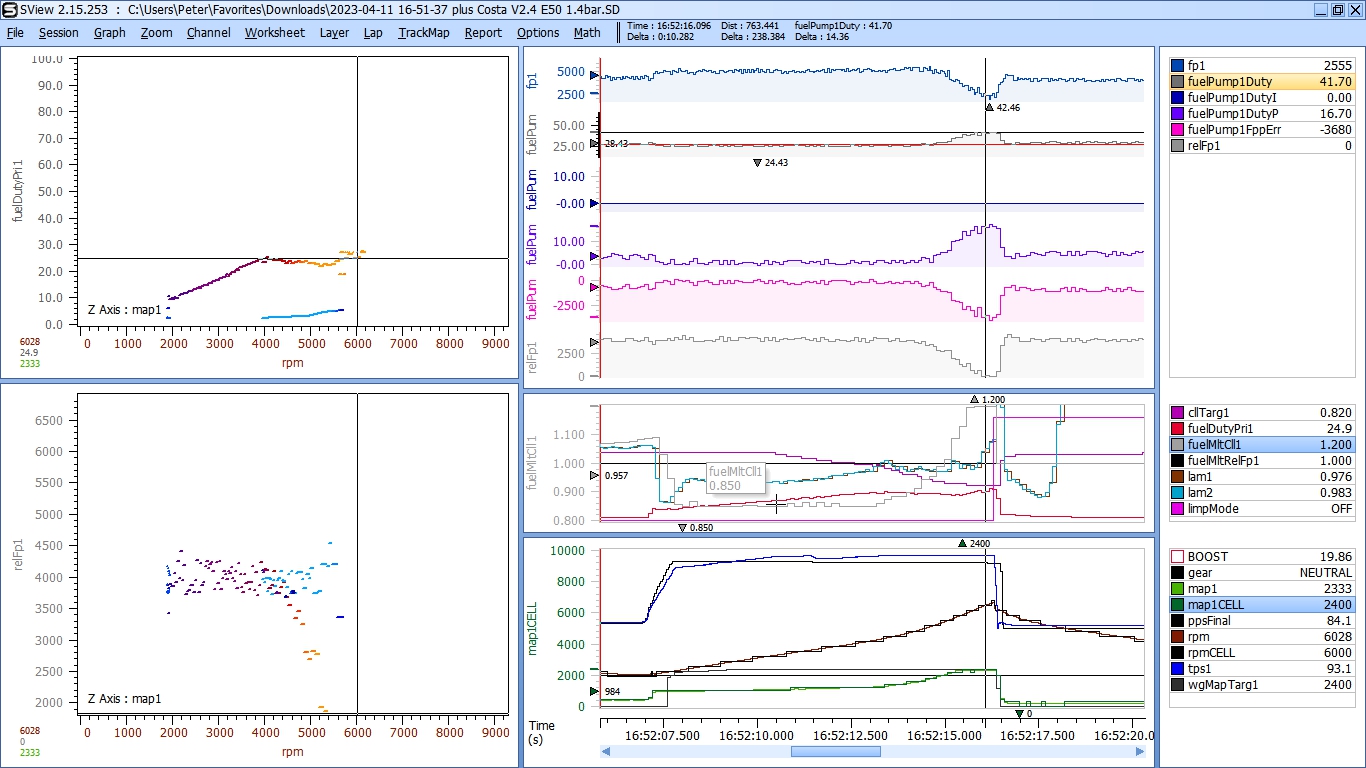The image size is (1366, 768).
Task: Click the tps1 blue color swatch
Action: (x=1177, y=669)
